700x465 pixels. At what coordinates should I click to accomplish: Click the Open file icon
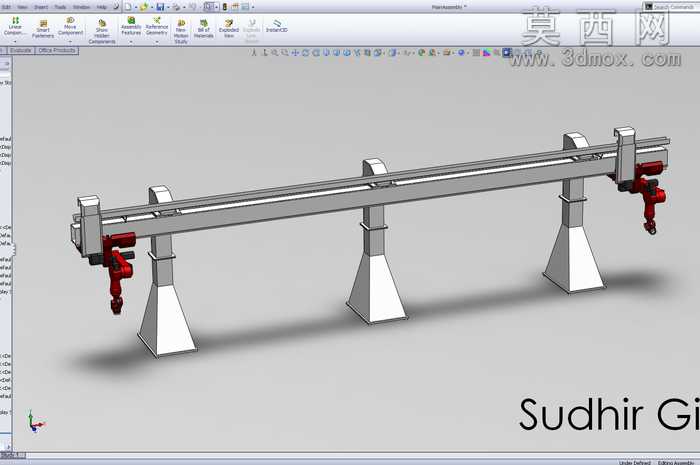(144, 7)
